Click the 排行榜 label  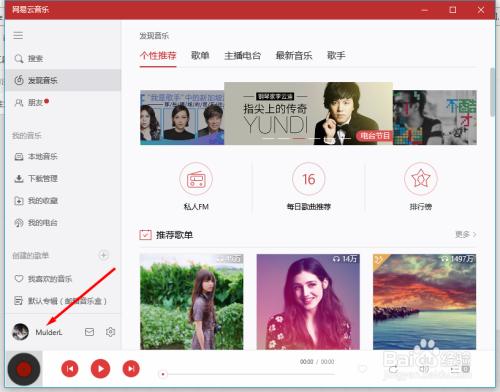pyautogui.click(x=421, y=207)
